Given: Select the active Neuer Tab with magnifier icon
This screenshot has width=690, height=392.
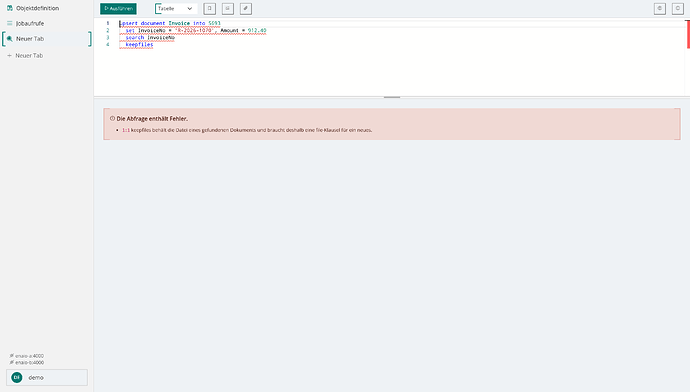Looking at the screenshot, I should [46, 39].
